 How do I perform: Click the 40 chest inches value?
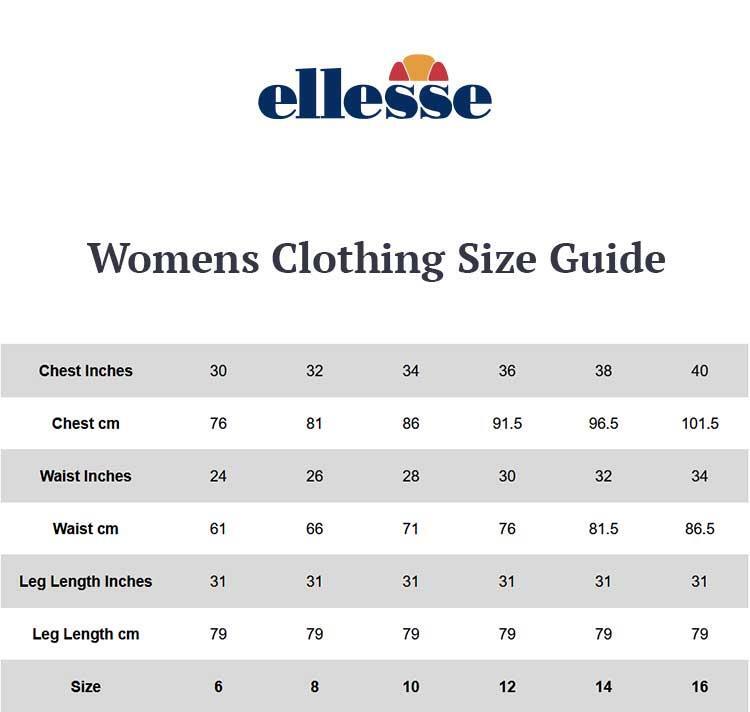[x=700, y=371]
